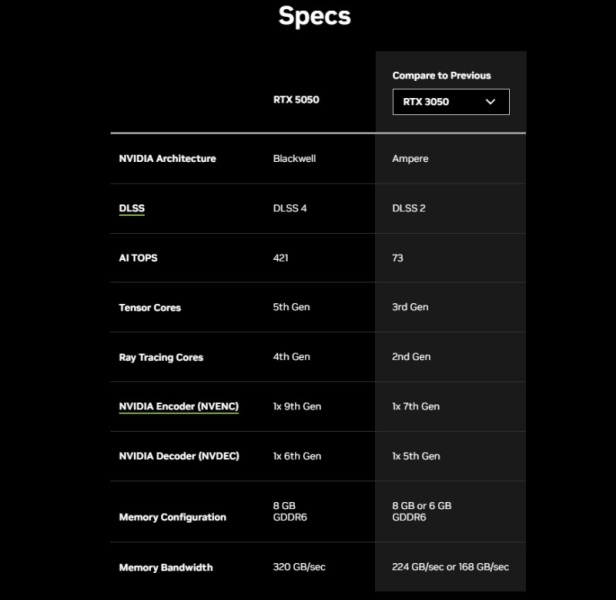Open the RTX 3050 comparison dropdown
Image resolution: width=616 pixels, height=600 pixels.
click(450, 101)
